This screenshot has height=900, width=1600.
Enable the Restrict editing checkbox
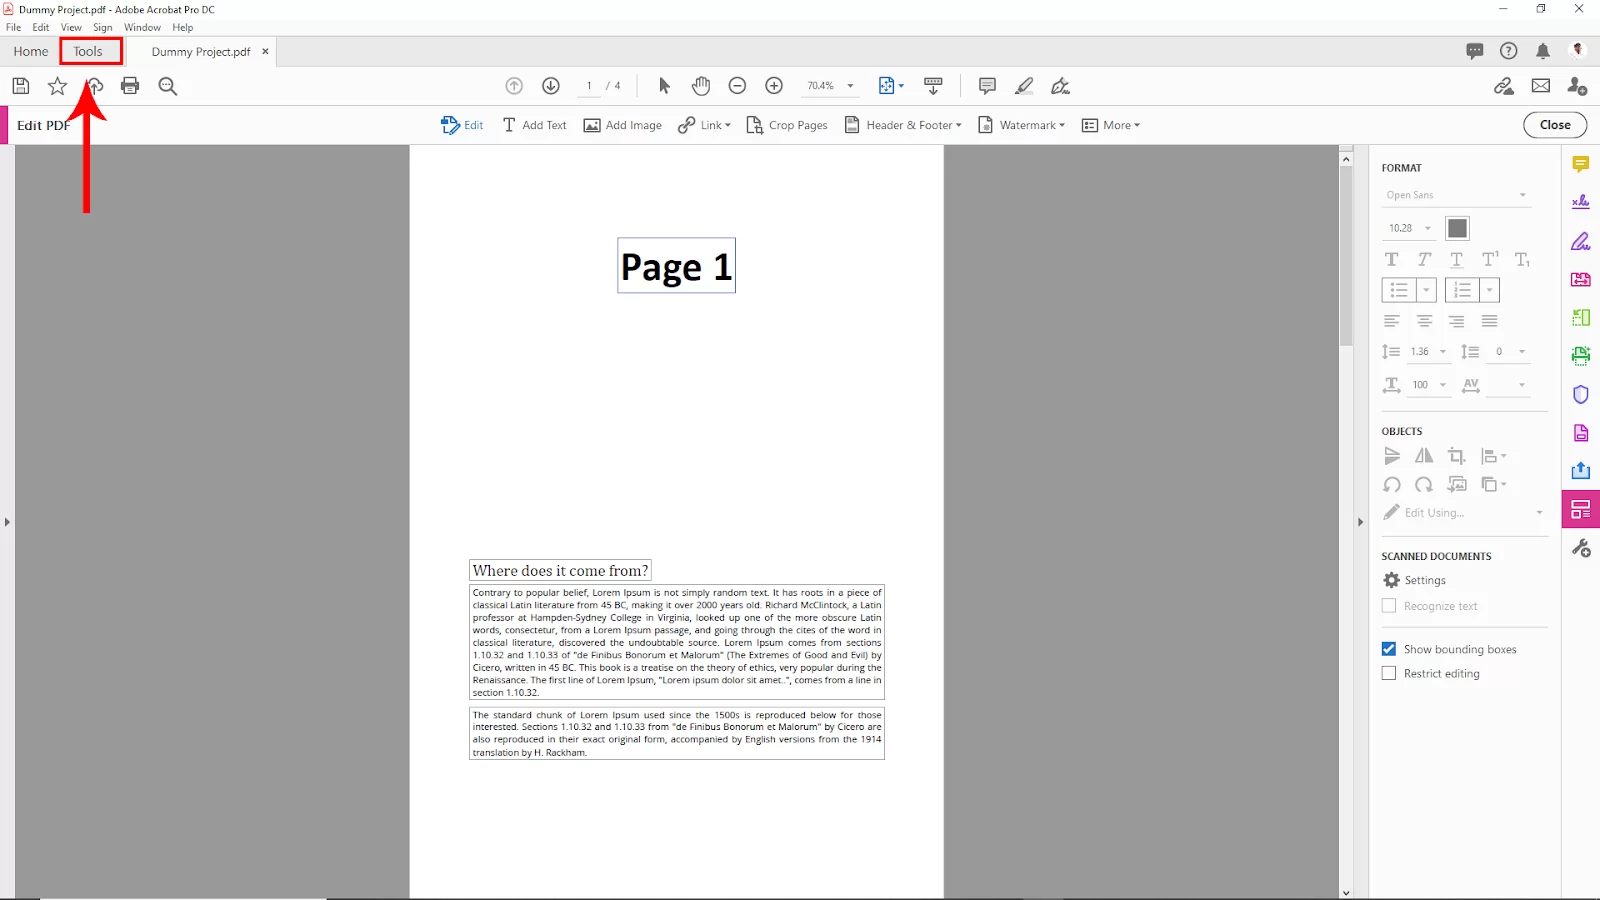[x=1389, y=673]
